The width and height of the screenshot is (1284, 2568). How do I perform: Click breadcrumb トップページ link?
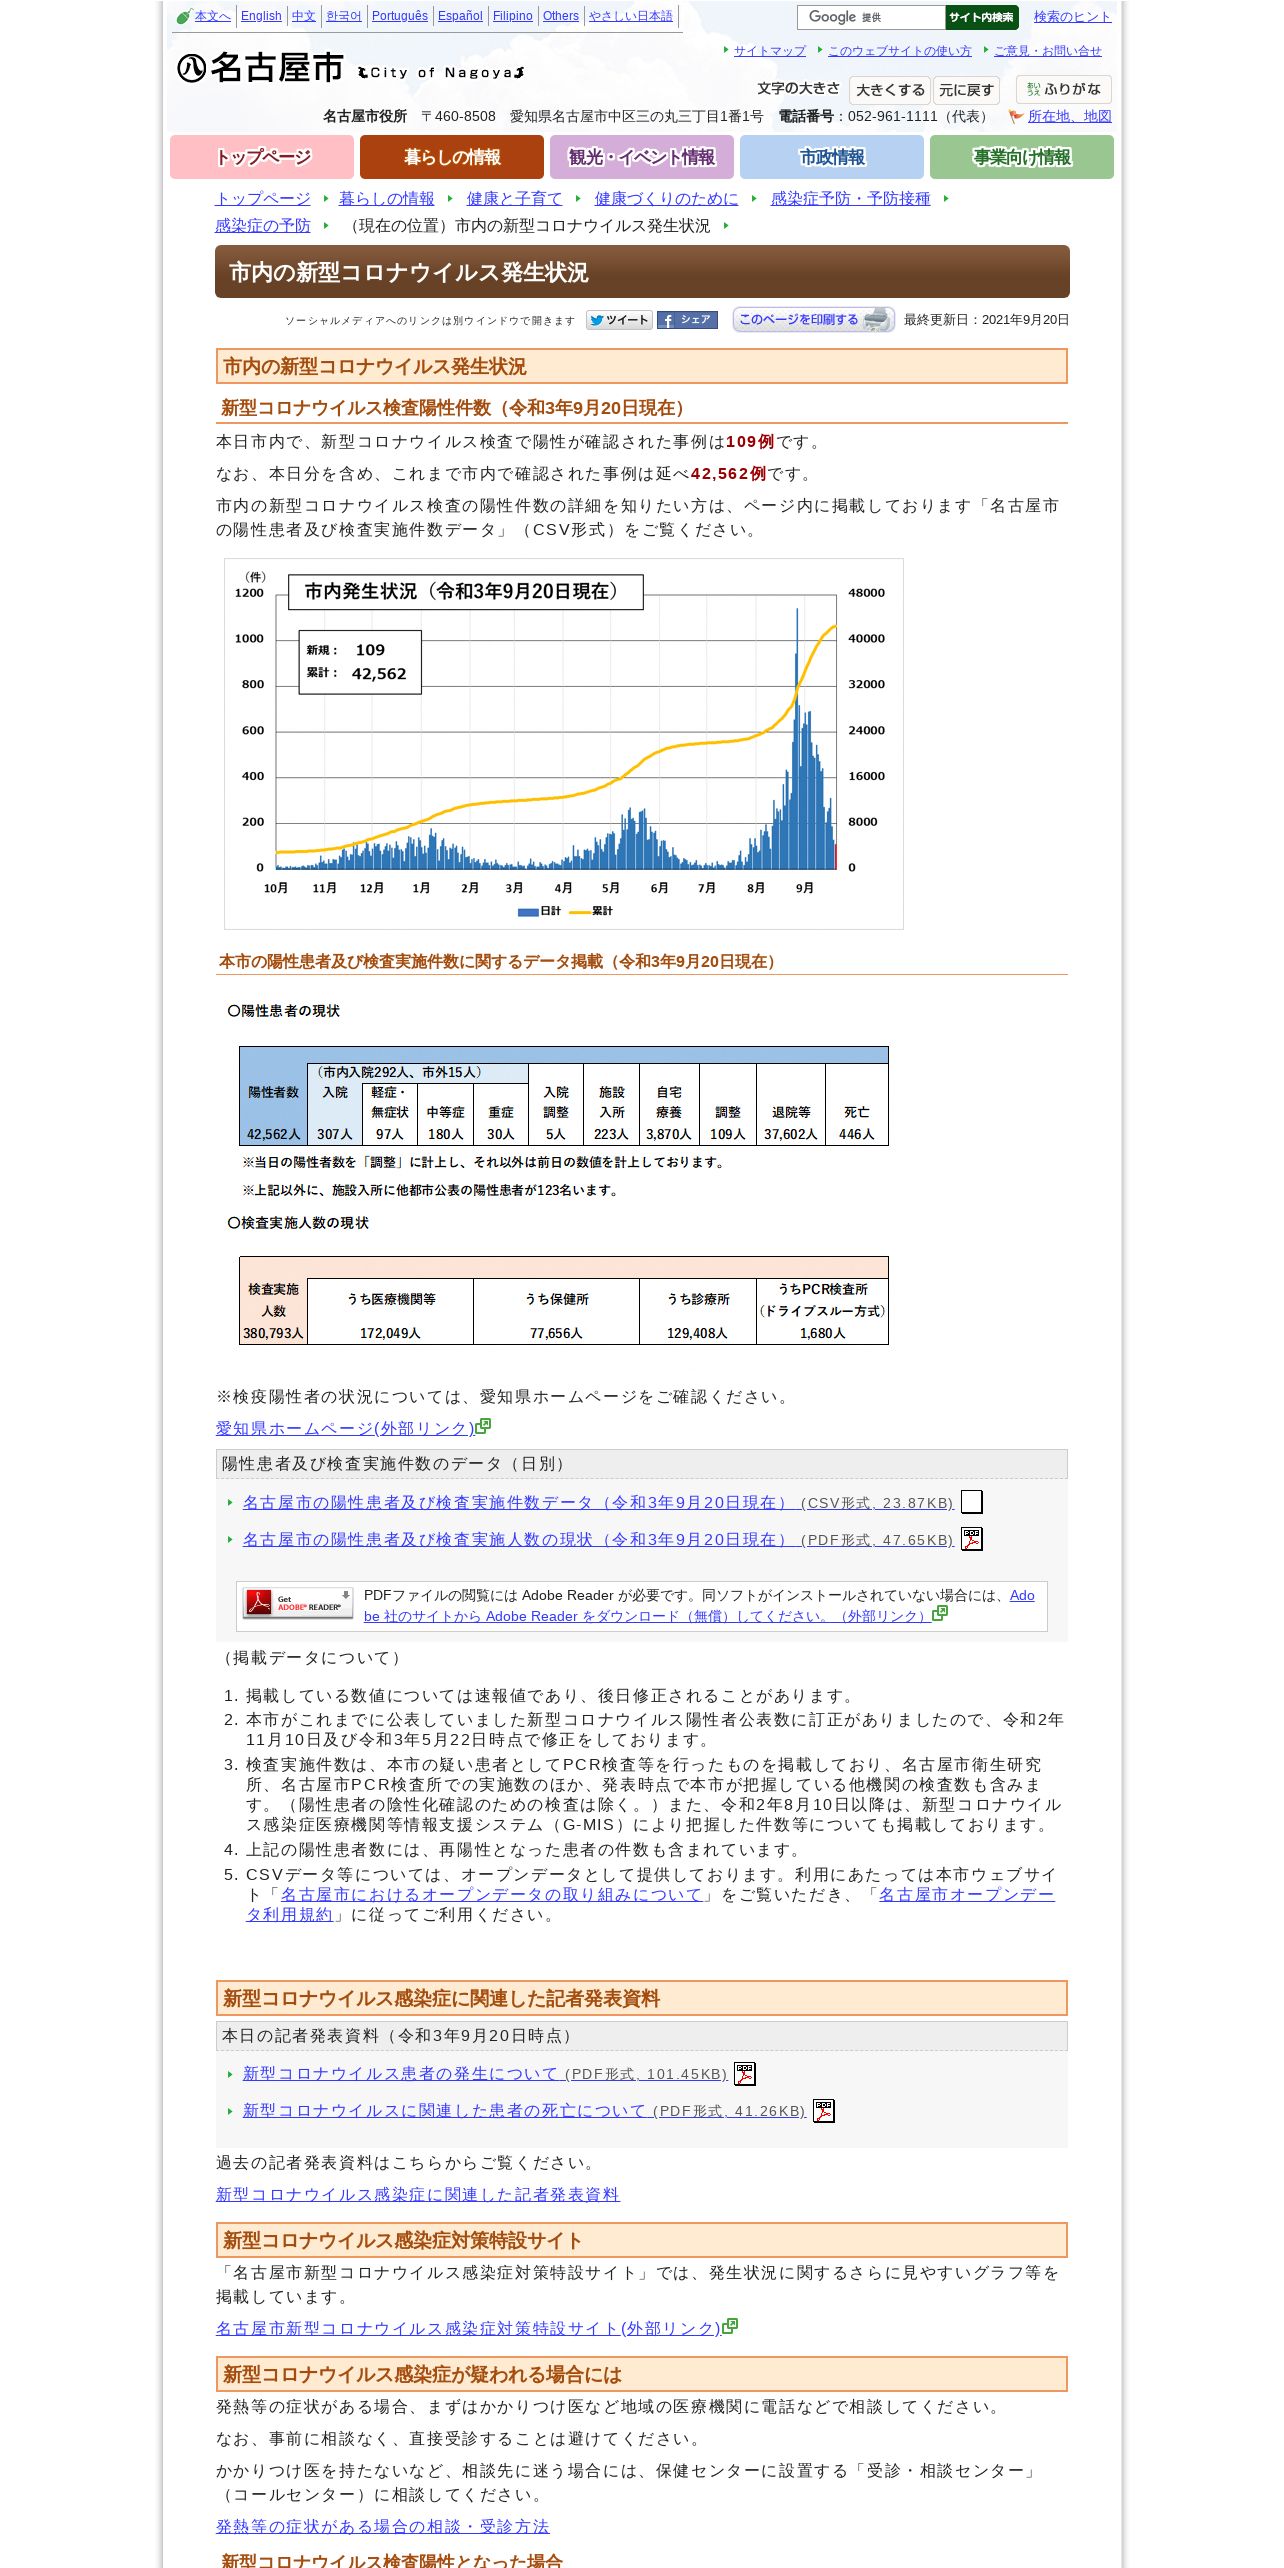[x=263, y=199]
